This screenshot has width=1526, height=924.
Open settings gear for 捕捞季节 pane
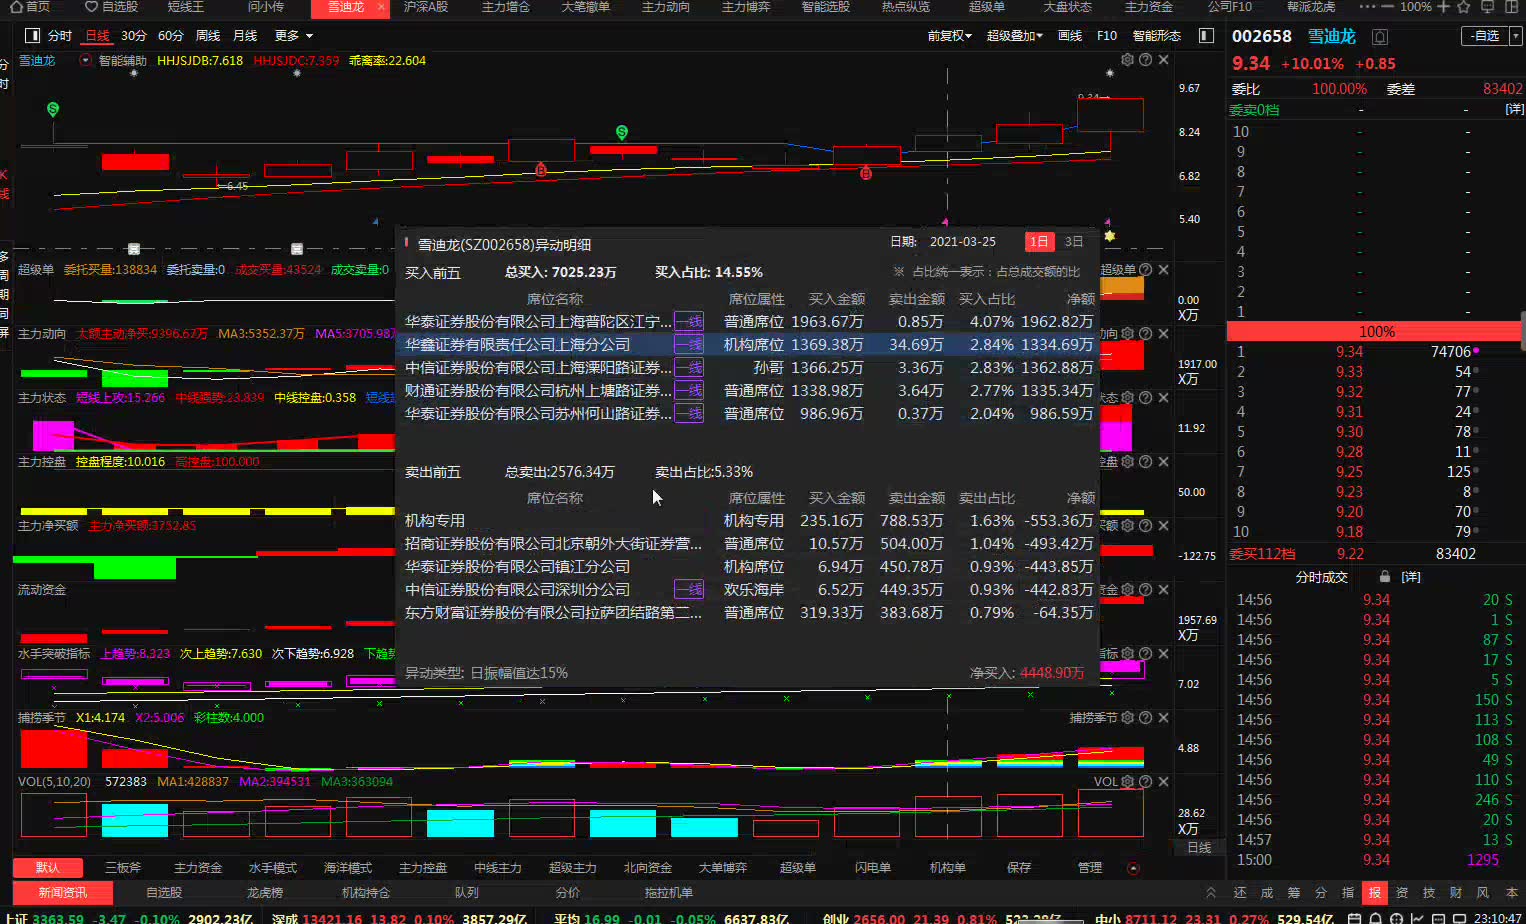point(1128,718)
